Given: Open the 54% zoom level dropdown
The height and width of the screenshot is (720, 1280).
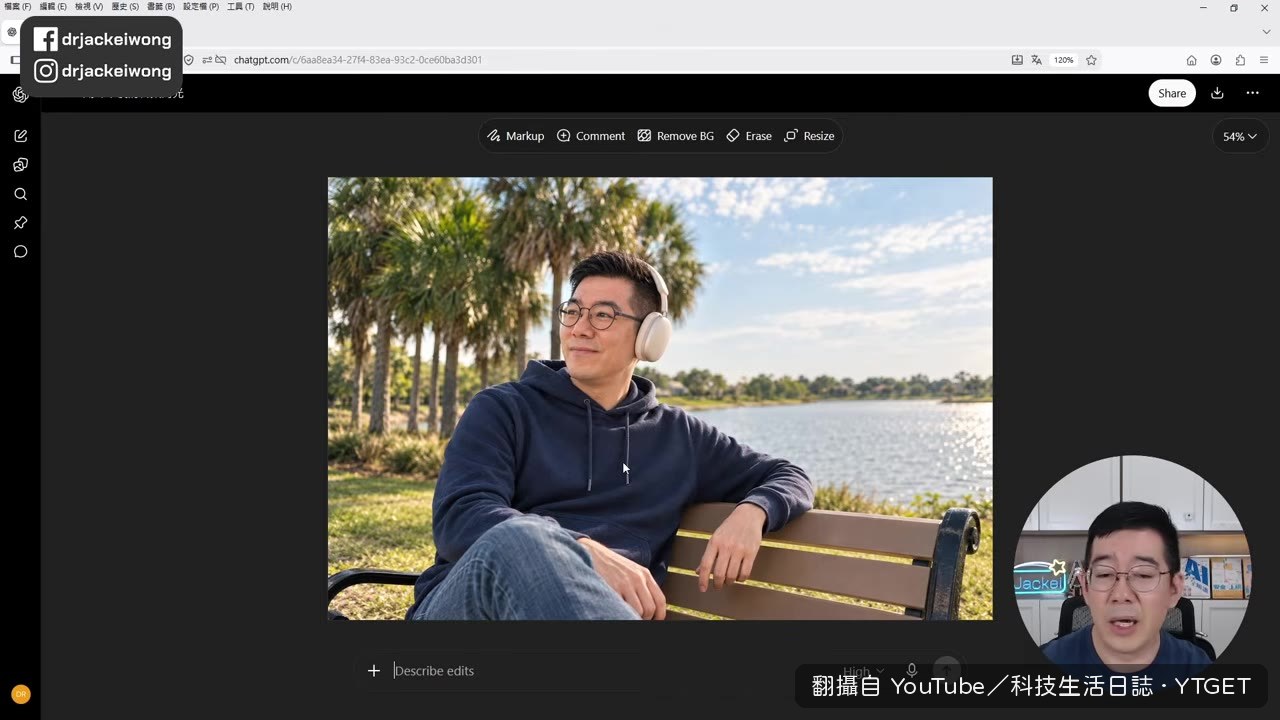Looking at the screenshot, I should [x=1240, y=137].
